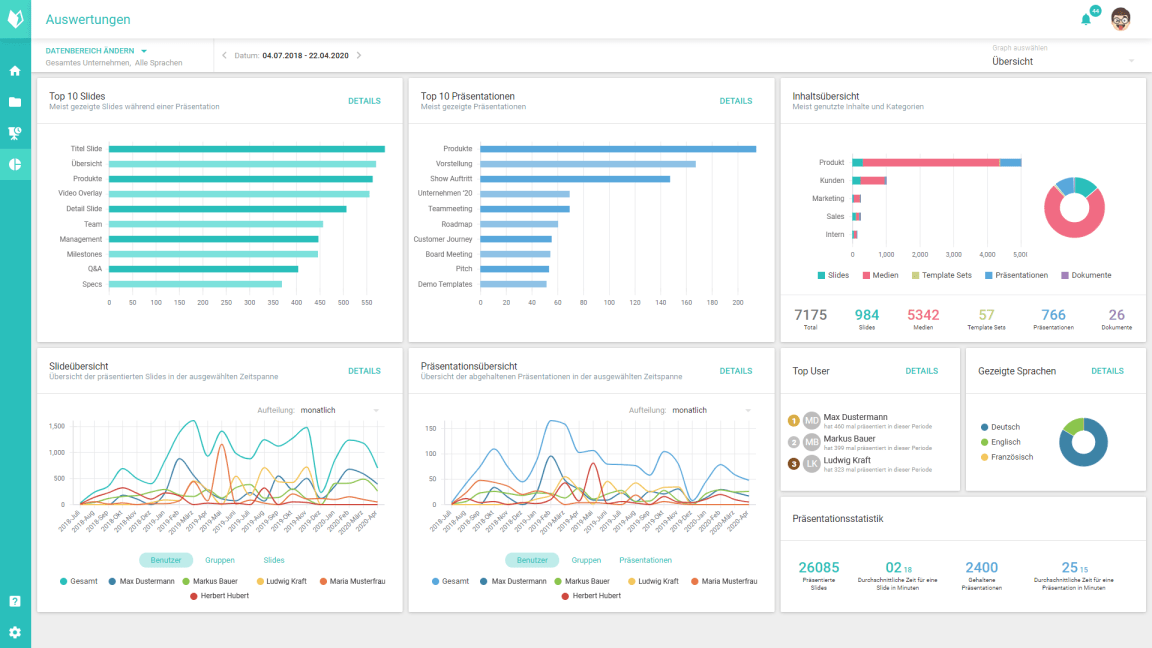
Task: Open Details of Präsentationsübersicht
Action: click(x=735, y=371)
